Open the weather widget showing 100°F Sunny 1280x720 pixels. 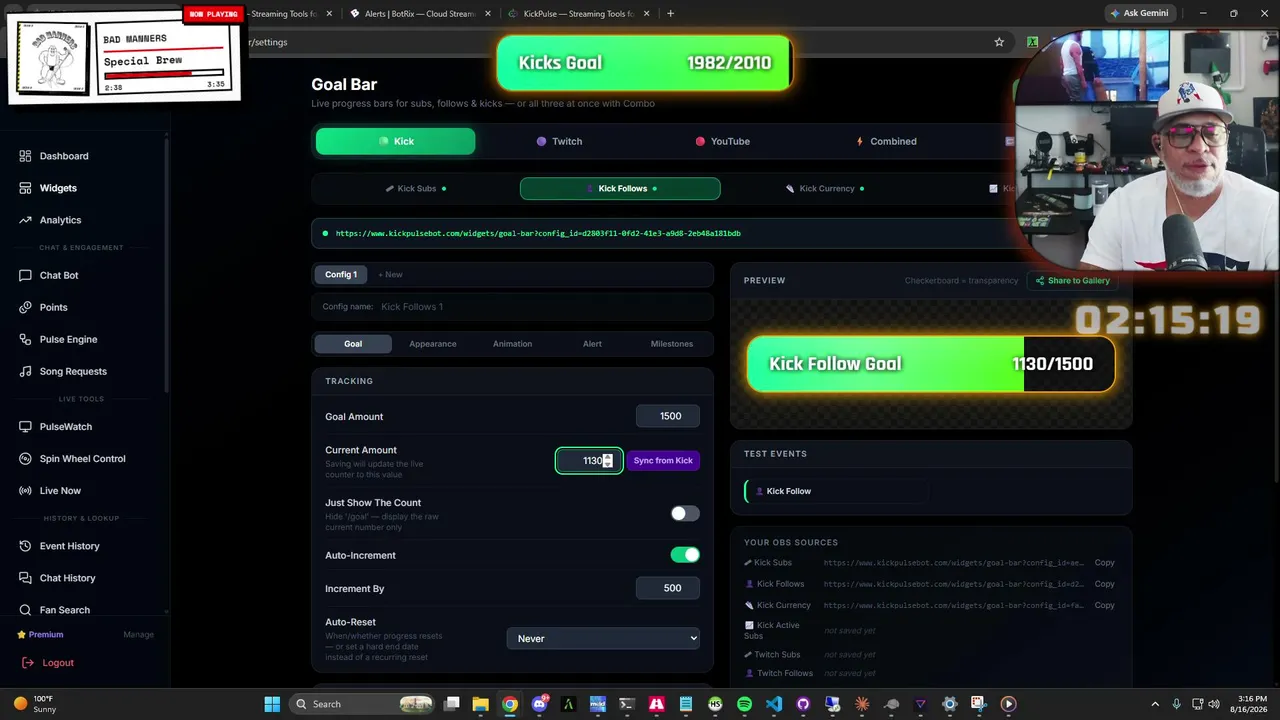click(34, 704)
